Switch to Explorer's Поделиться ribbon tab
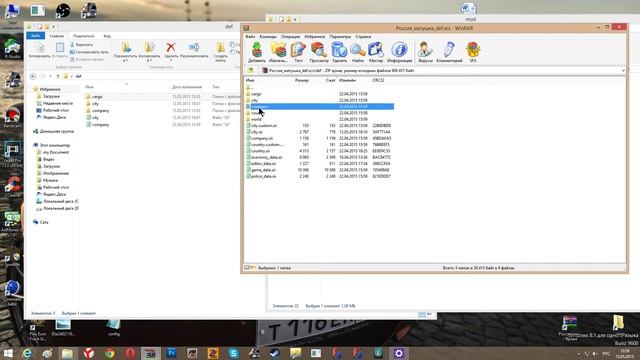 [x=83, y=36]
